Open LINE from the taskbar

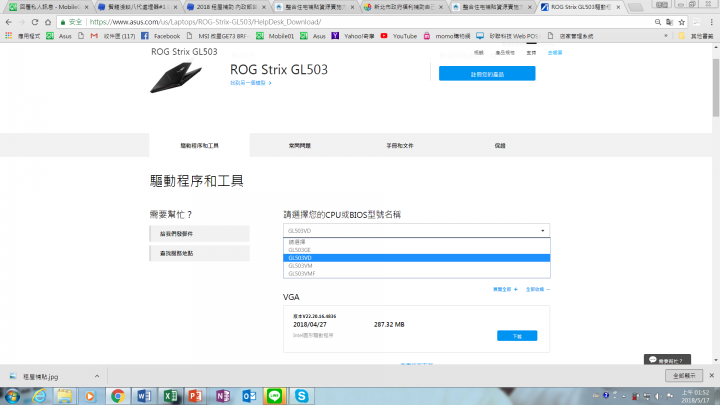[x=275, y=396]
